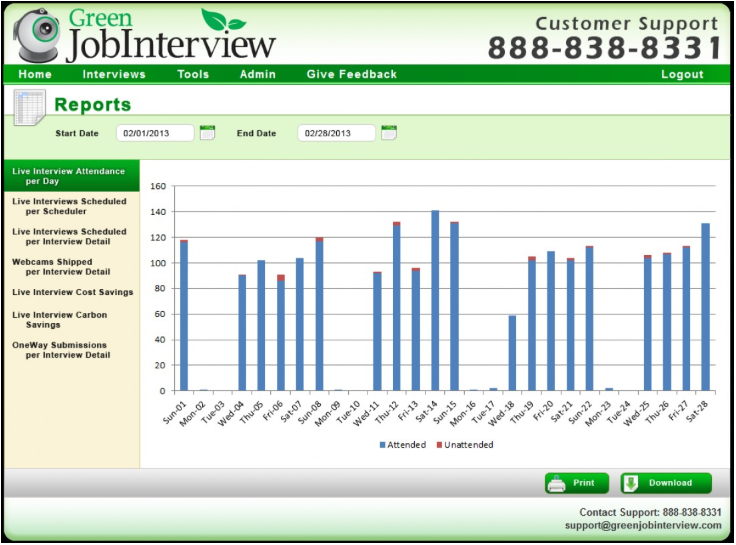Click the green arrow Download icon
This screenshot has width=736, height=545.
click(631, 483)
